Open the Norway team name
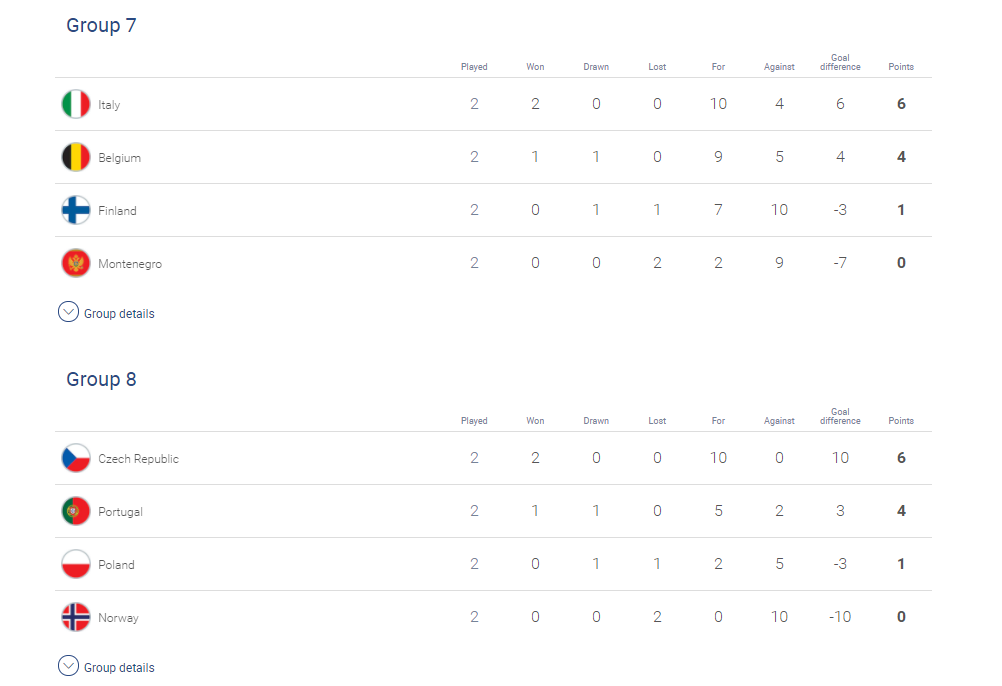 pos(118,618)
